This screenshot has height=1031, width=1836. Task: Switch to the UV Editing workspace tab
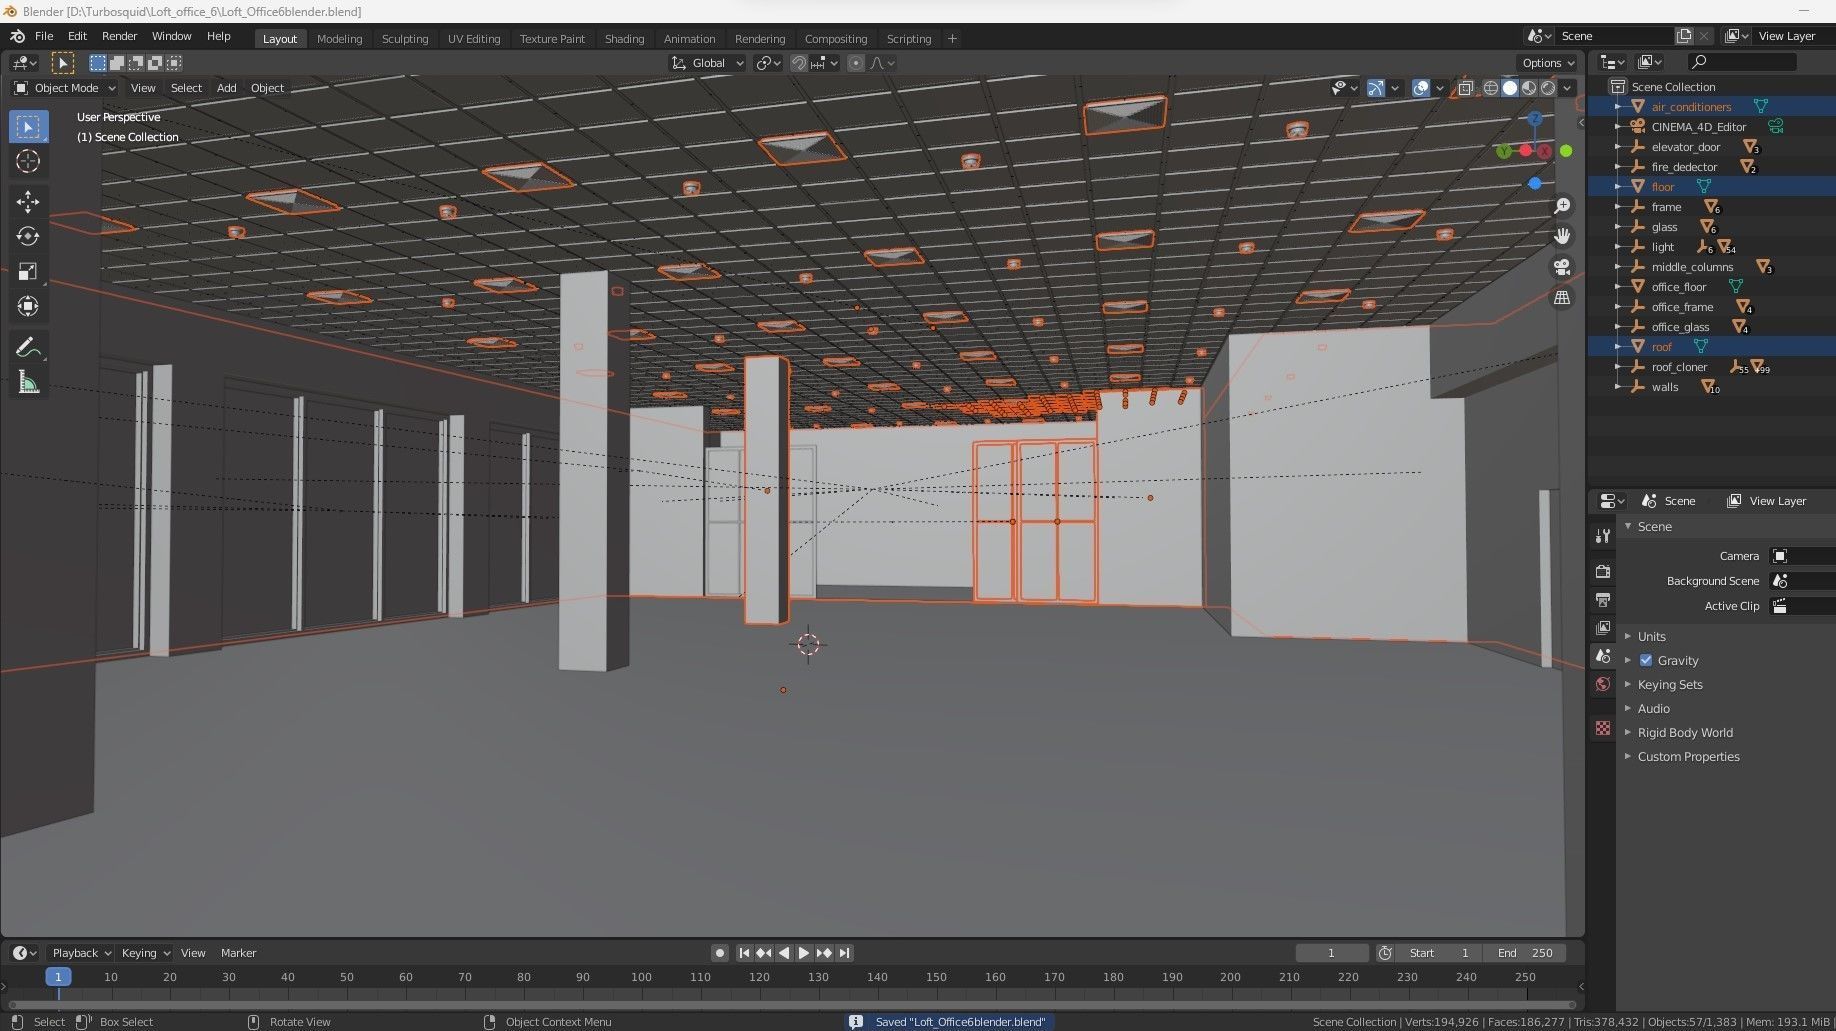[x=473, y=39]
